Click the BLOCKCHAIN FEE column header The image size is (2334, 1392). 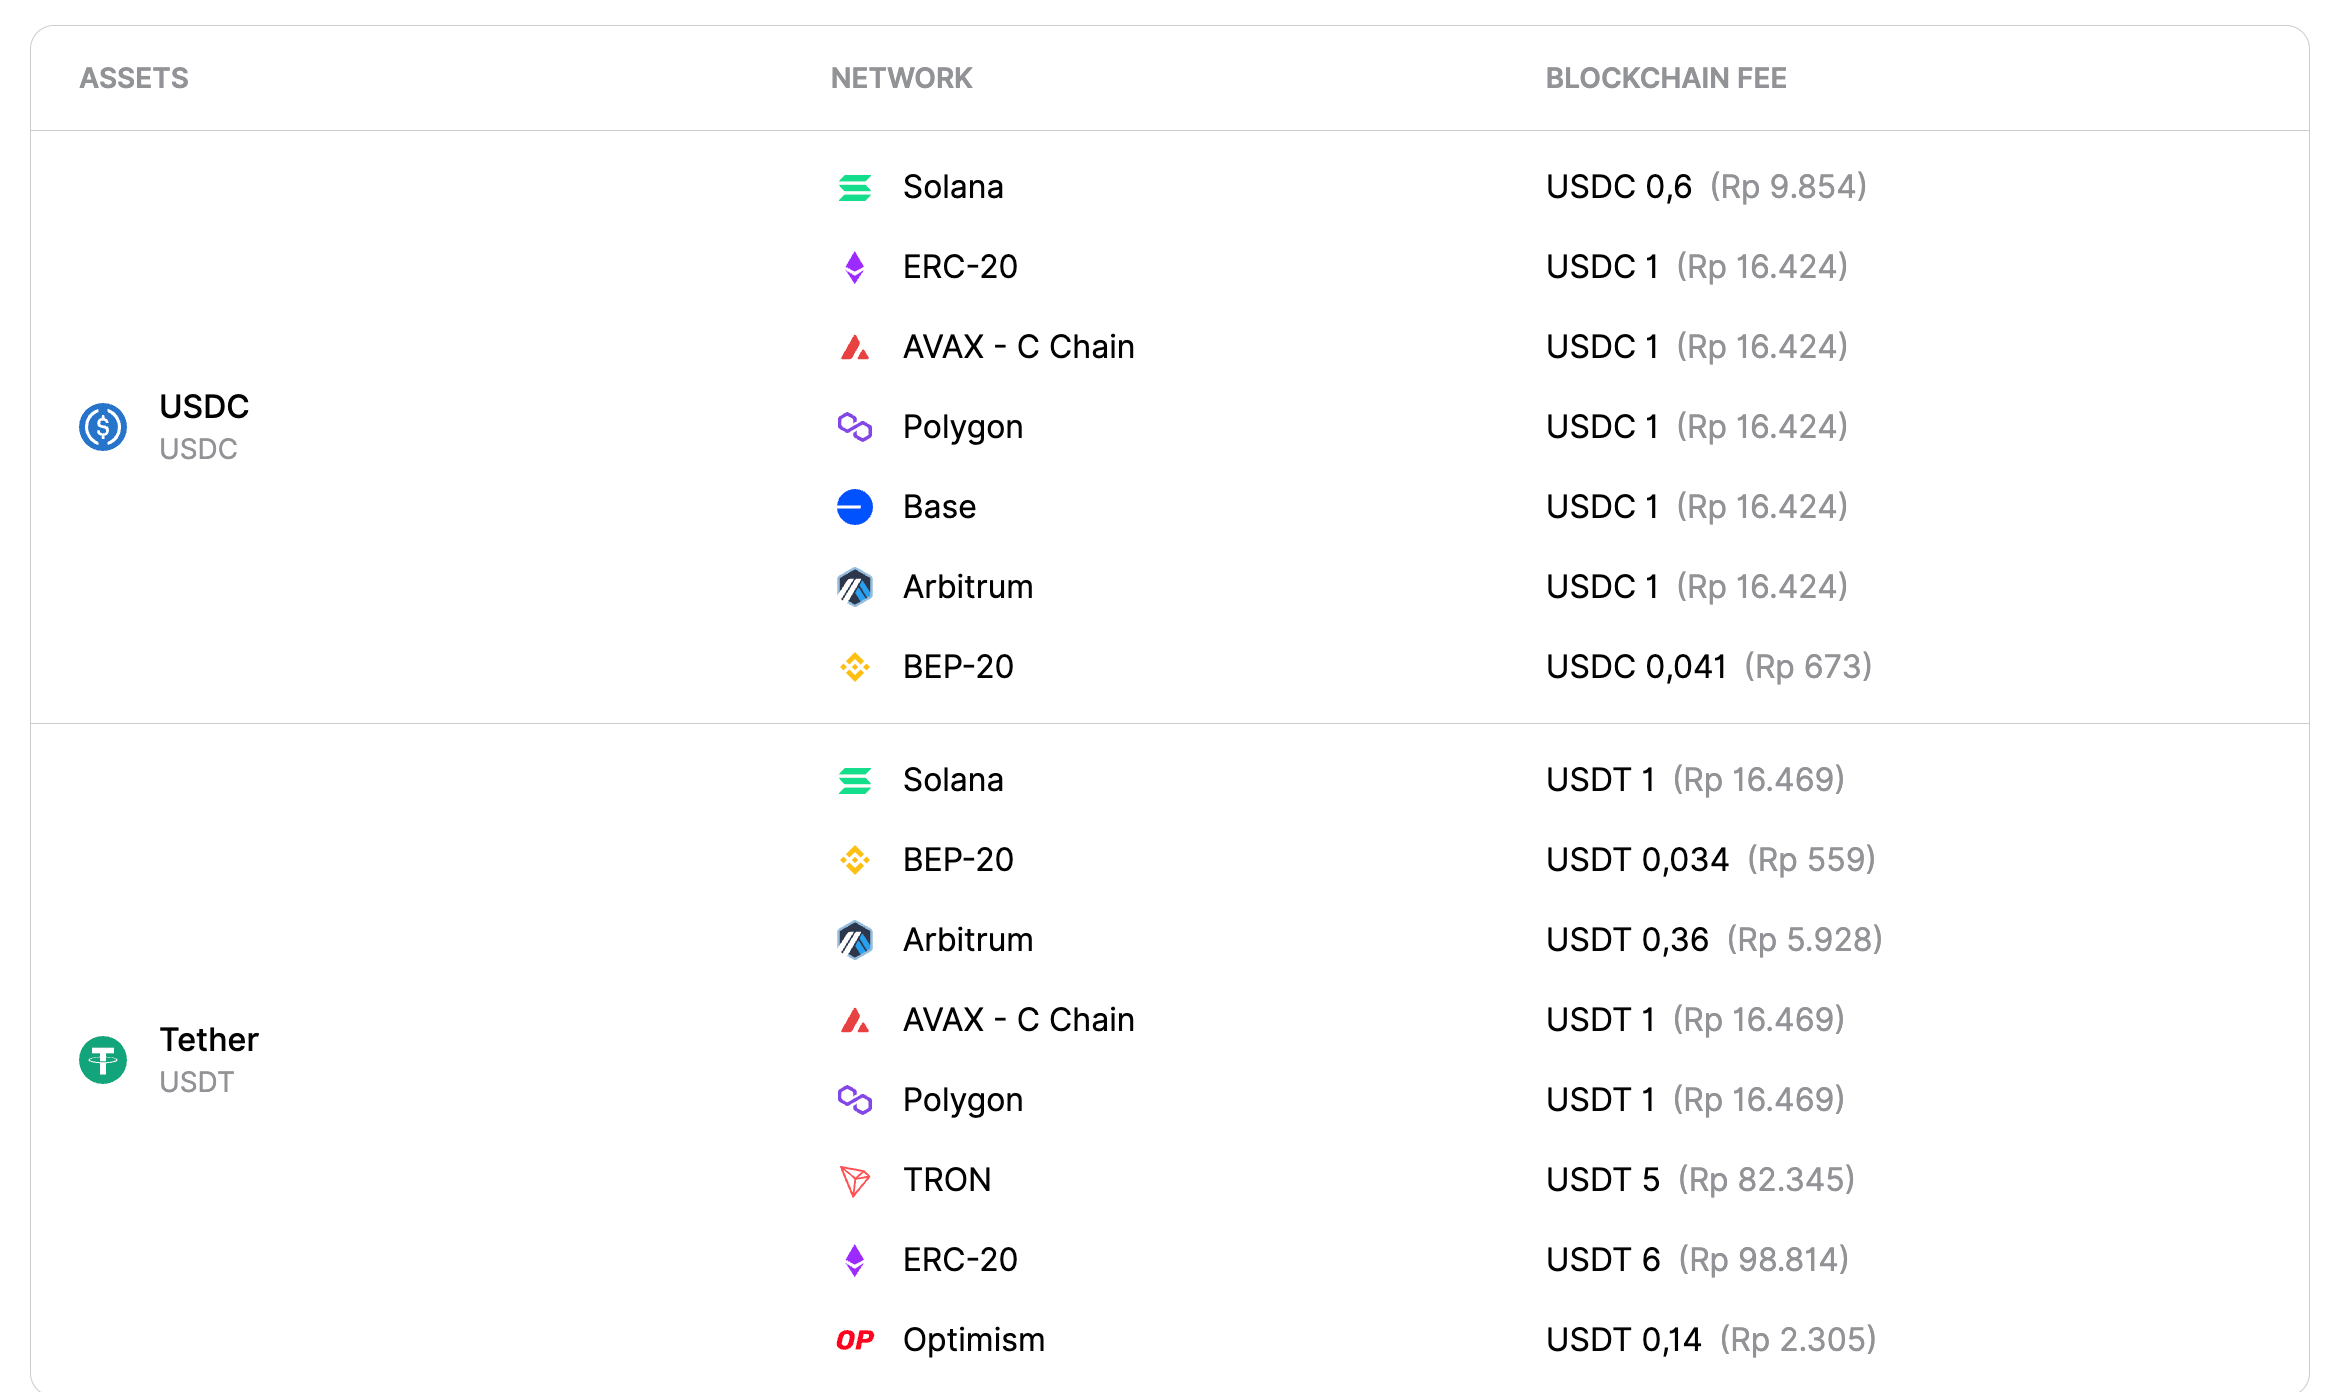(x=1666, y=78)
